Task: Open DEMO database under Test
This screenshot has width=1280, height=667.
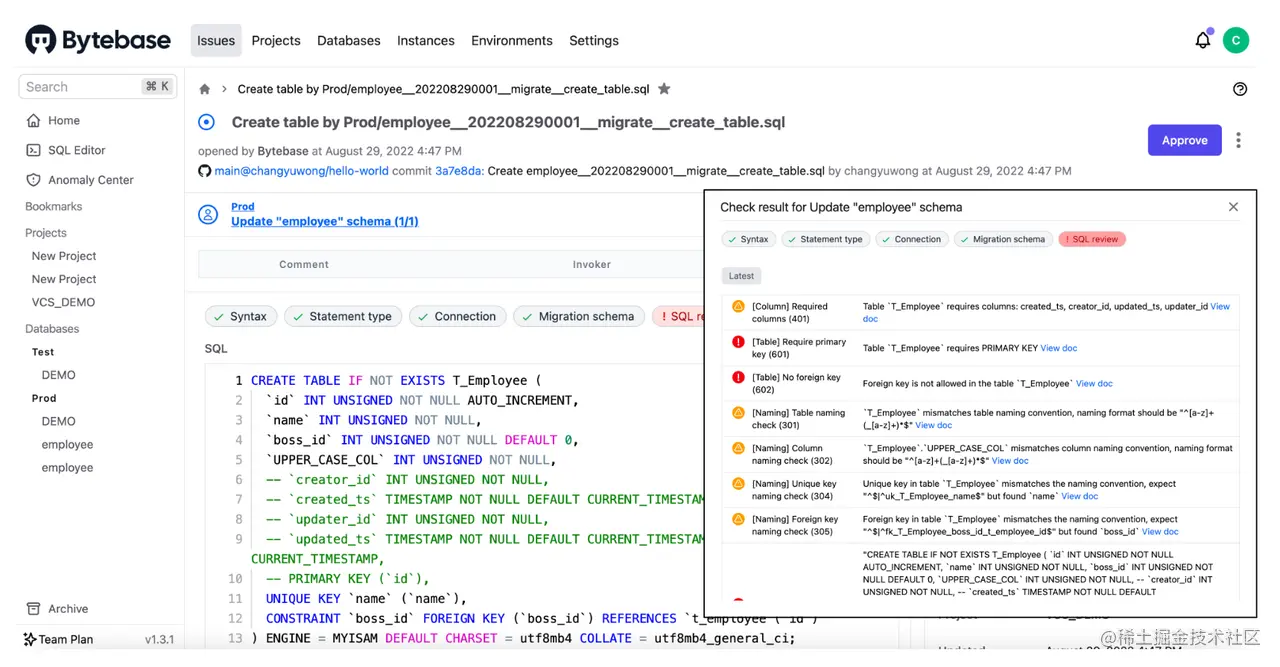Action: coord(59,375)
